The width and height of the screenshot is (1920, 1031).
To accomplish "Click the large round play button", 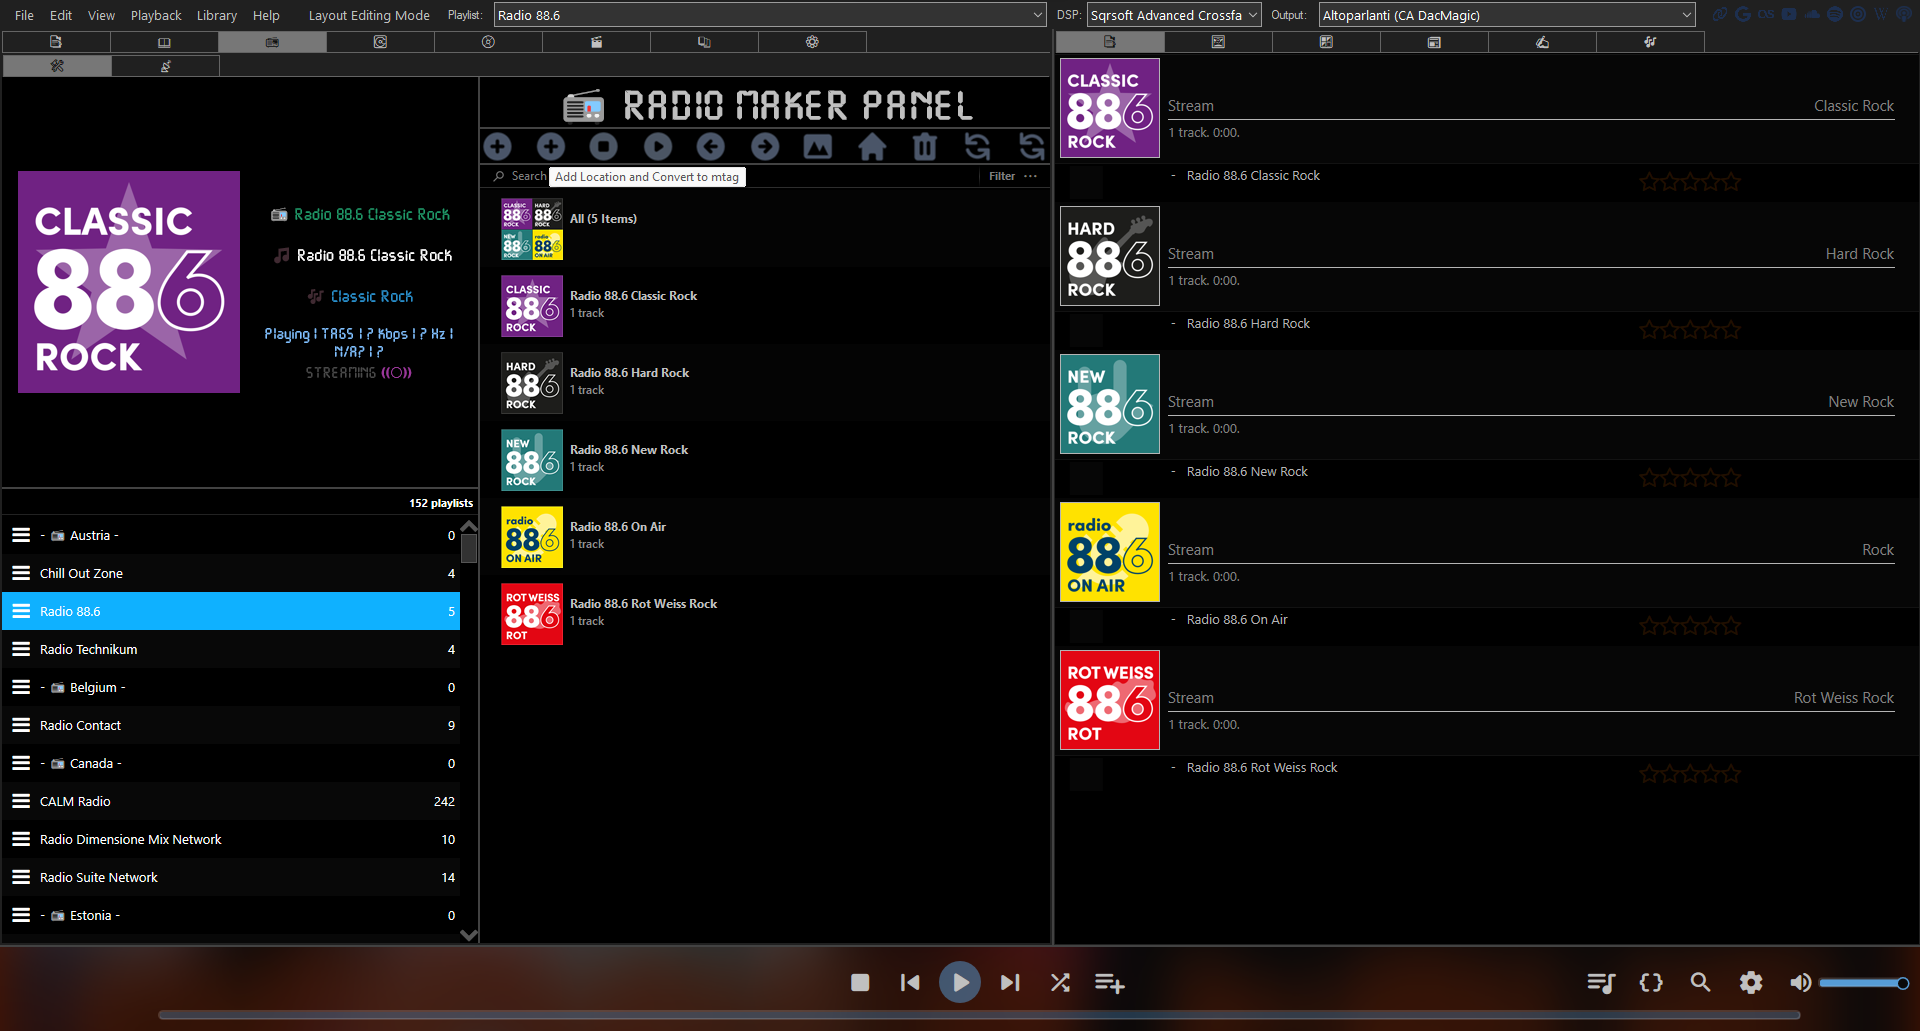I will (960, 982).
